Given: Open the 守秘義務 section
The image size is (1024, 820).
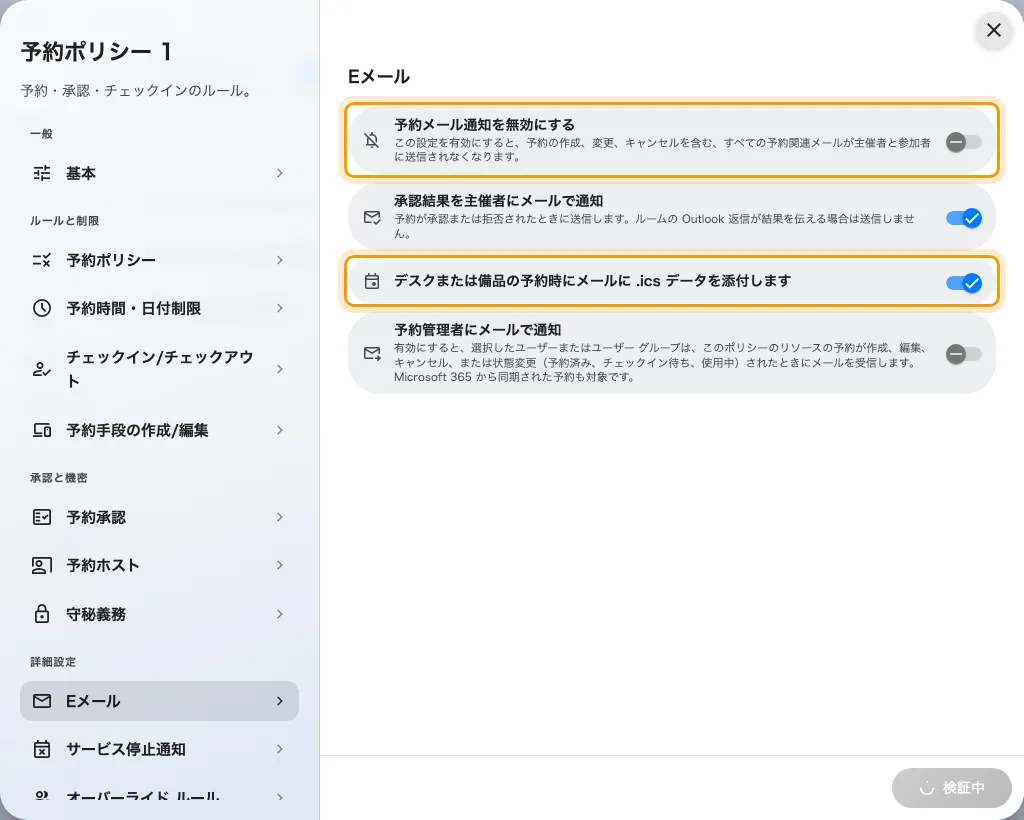Looking at the screenshot, I should [159, 614].
